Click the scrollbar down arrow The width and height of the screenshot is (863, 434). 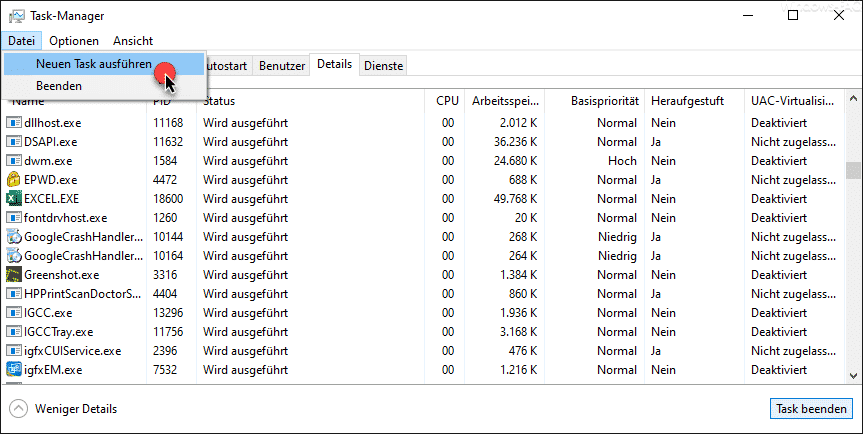tap(854, 376)
